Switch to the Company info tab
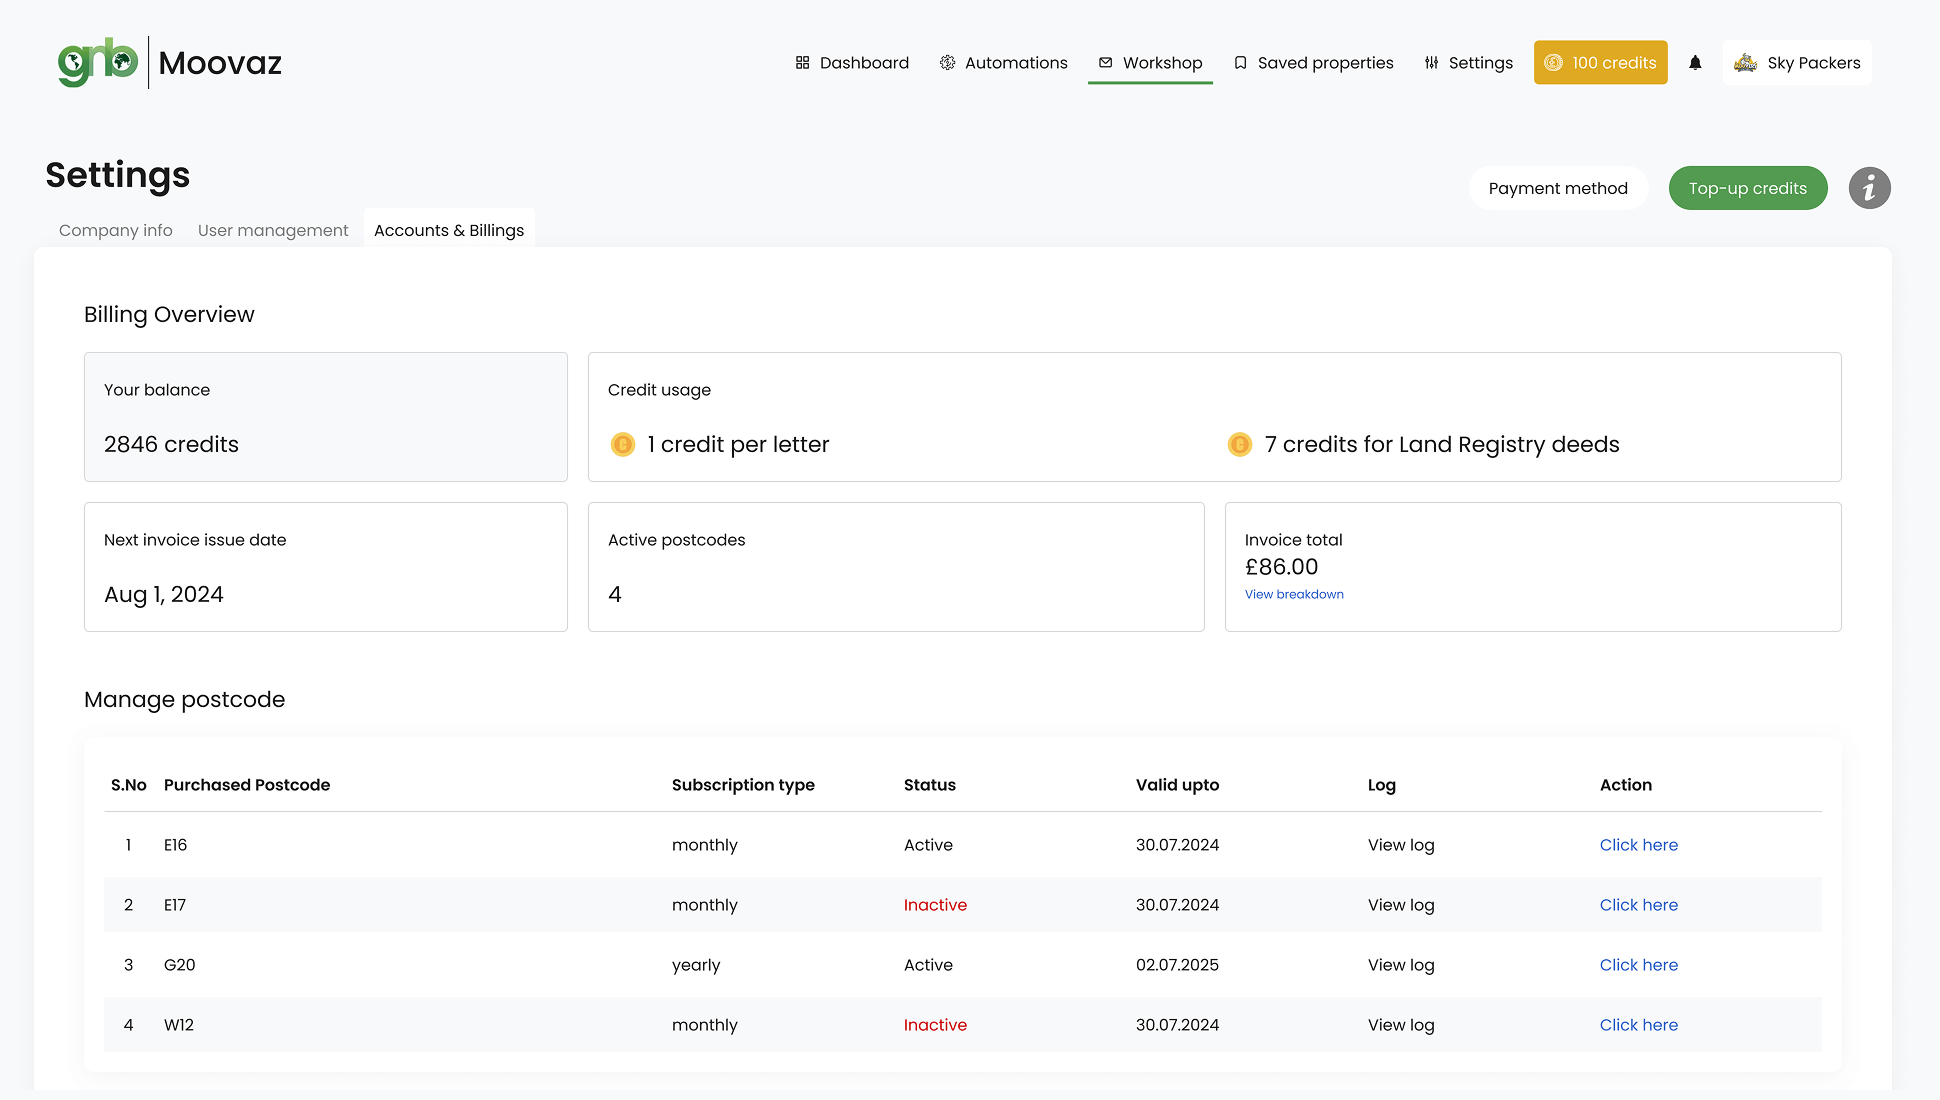Viewport: 1940px width, 1100px height. tap(115, 230)
